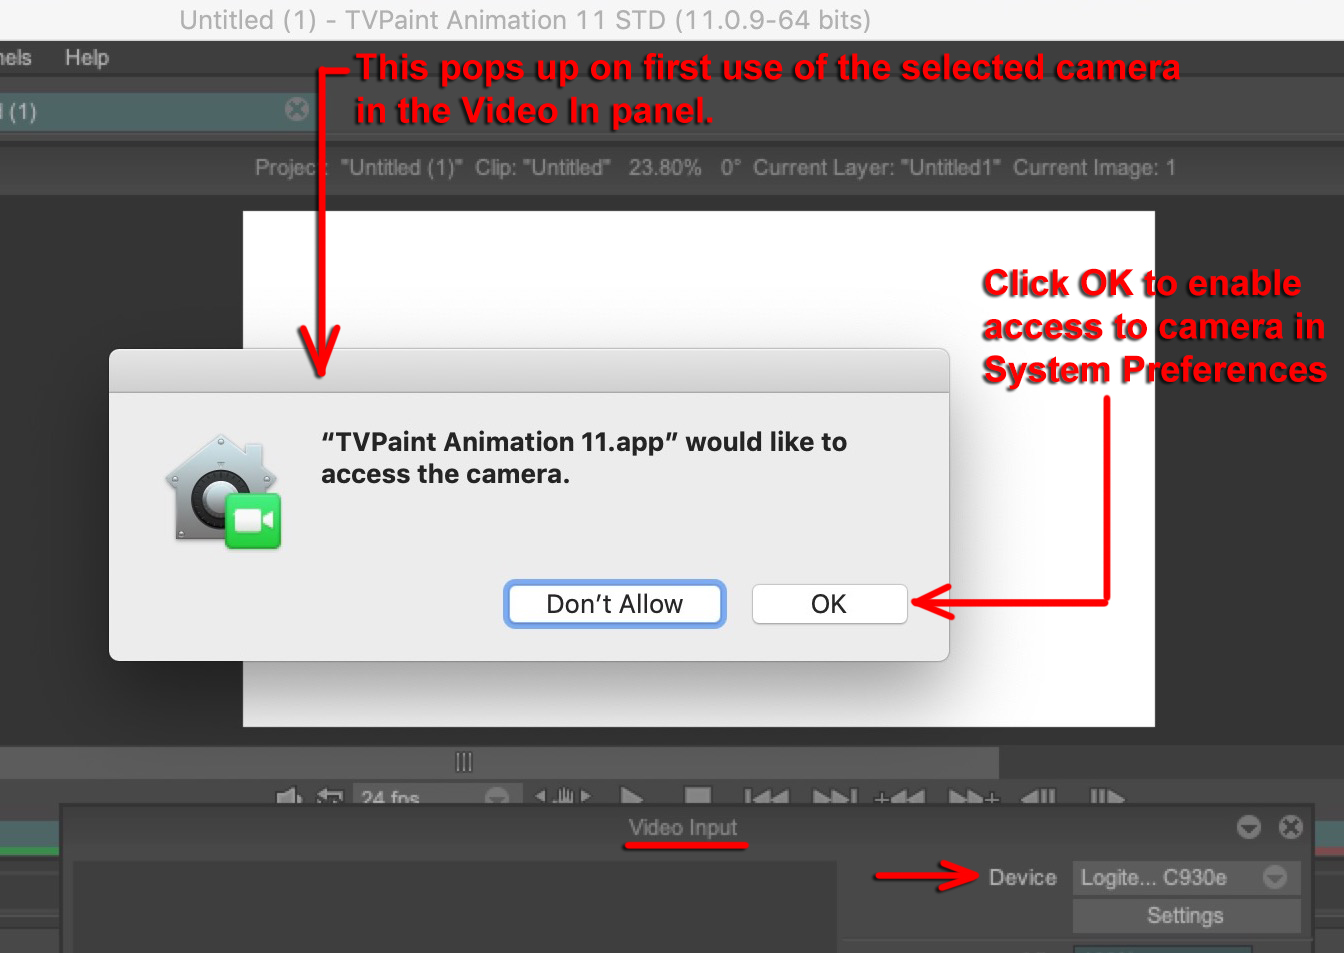
Task: Open the 24 fps frame rate dropdown
Action: coord(436,797)
